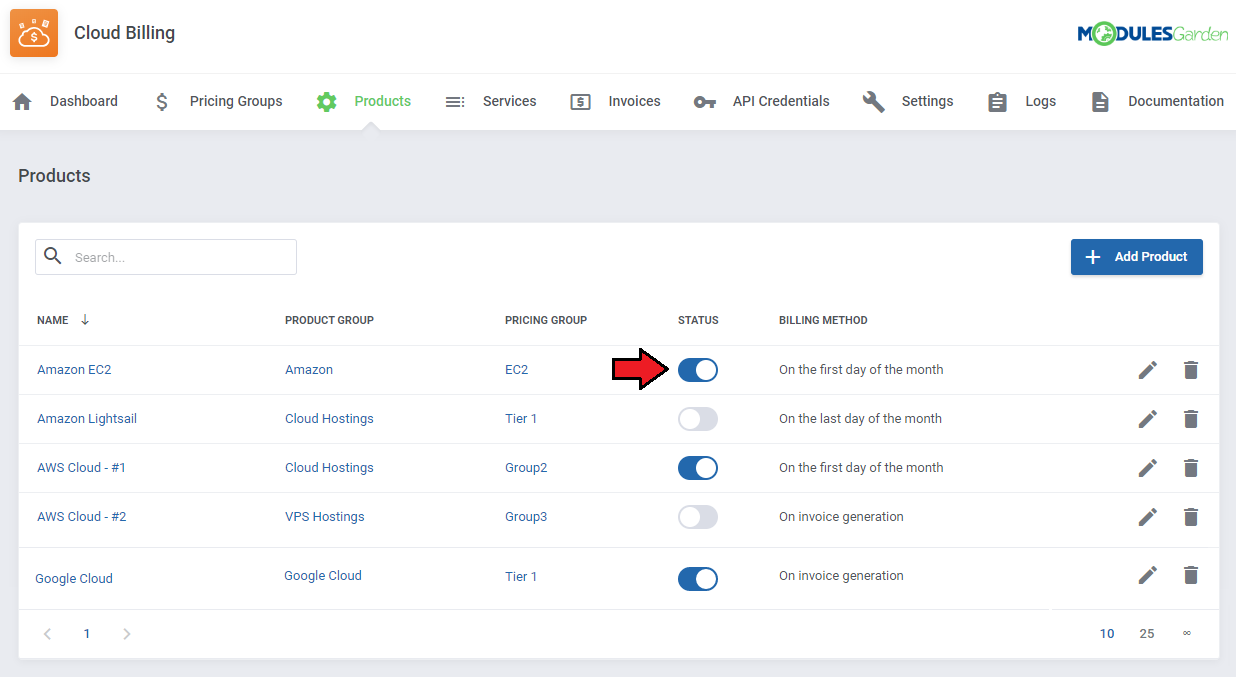The height and width of the screenshot is (677, 1236).
Task: Turn off the Google Cloud status toggle
Action: tap(697, 579)
